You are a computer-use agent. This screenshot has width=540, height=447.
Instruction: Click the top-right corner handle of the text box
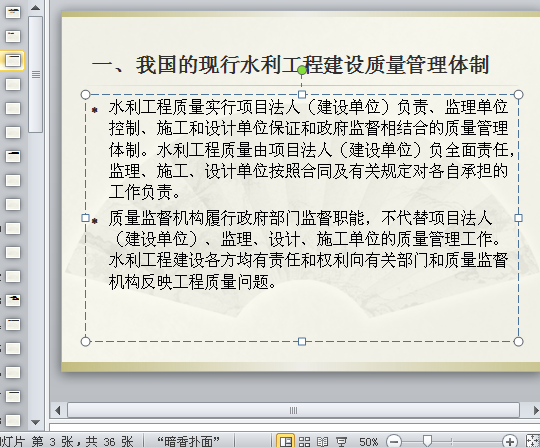[x=518, y=94]
